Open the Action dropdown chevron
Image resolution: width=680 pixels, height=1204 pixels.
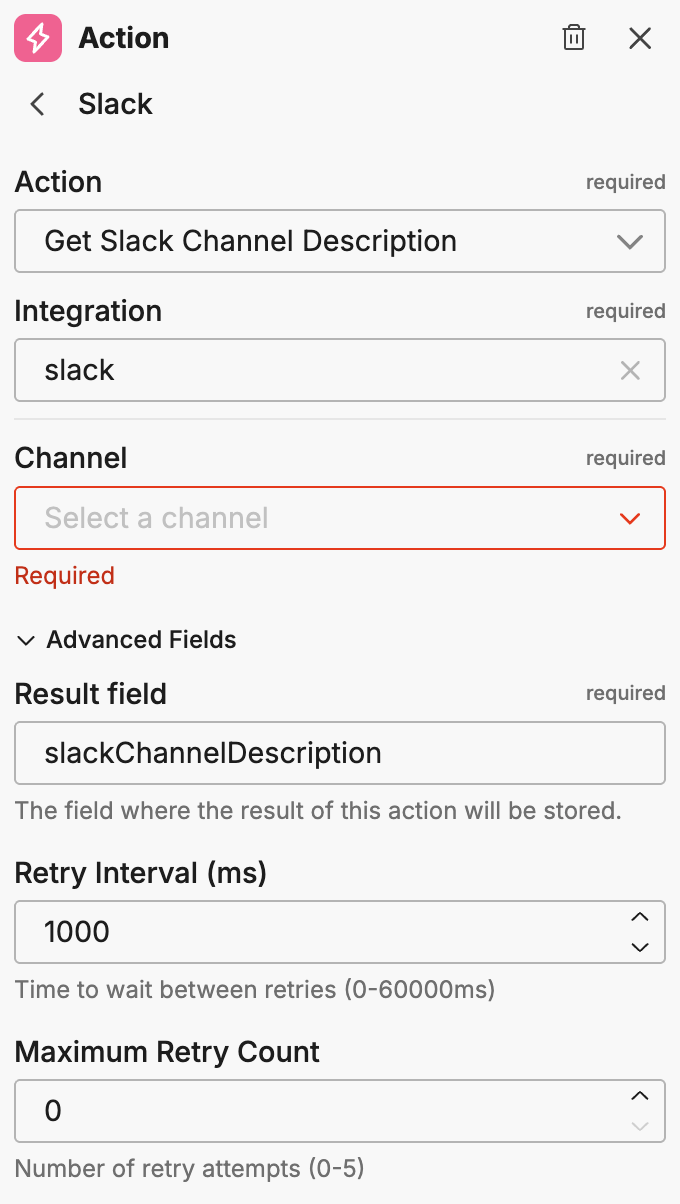(630, 242)
